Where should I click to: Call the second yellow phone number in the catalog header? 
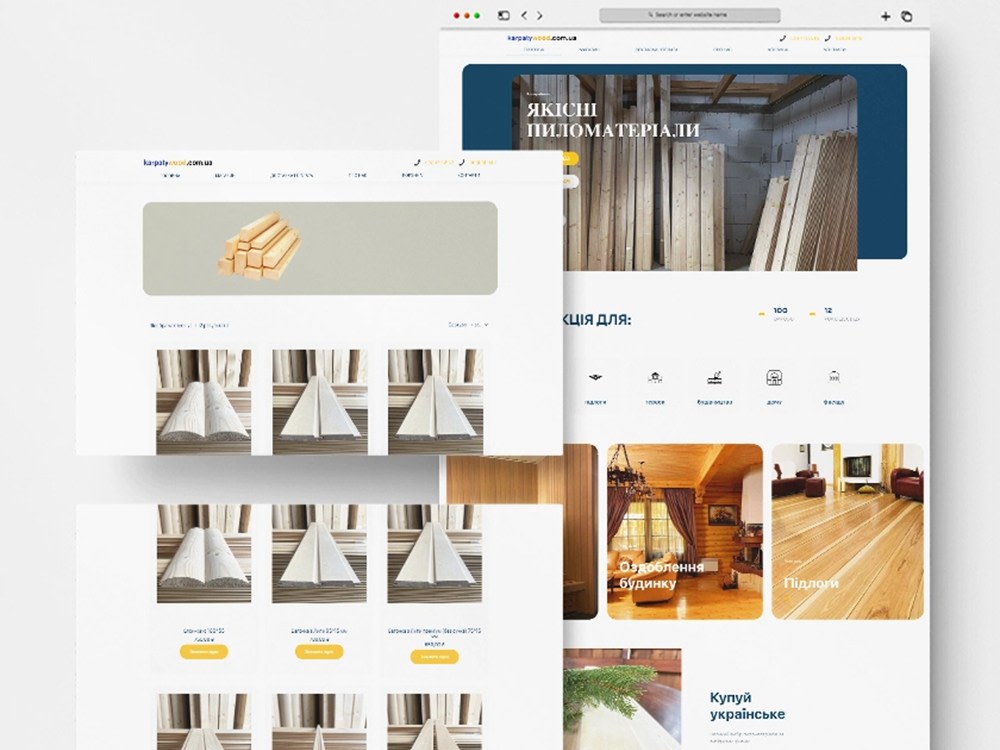point(483,163)
